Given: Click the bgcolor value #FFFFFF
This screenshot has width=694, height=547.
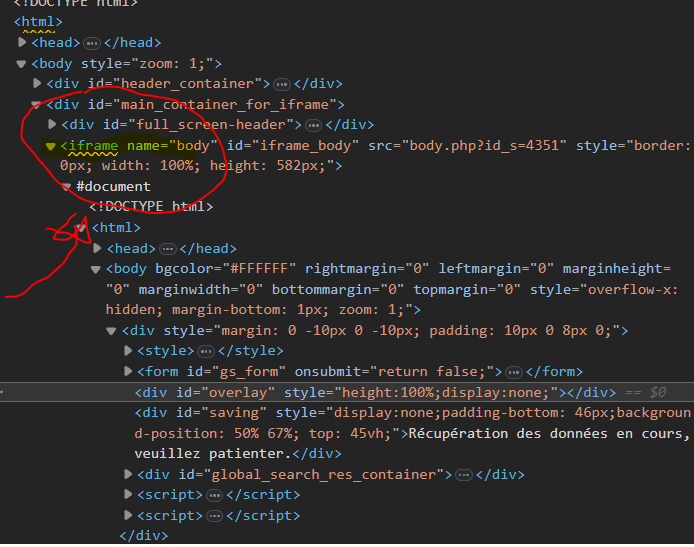Looking at the screenshot, I should click(259, 269).
